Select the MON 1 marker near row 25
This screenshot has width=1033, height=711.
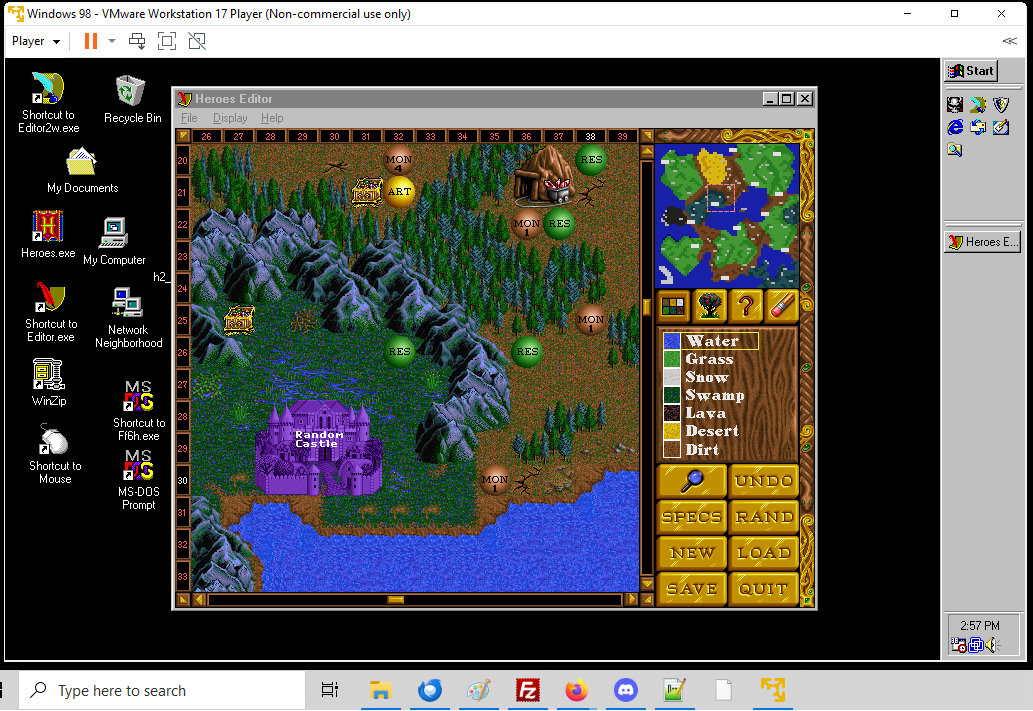[x=590, y=321]
